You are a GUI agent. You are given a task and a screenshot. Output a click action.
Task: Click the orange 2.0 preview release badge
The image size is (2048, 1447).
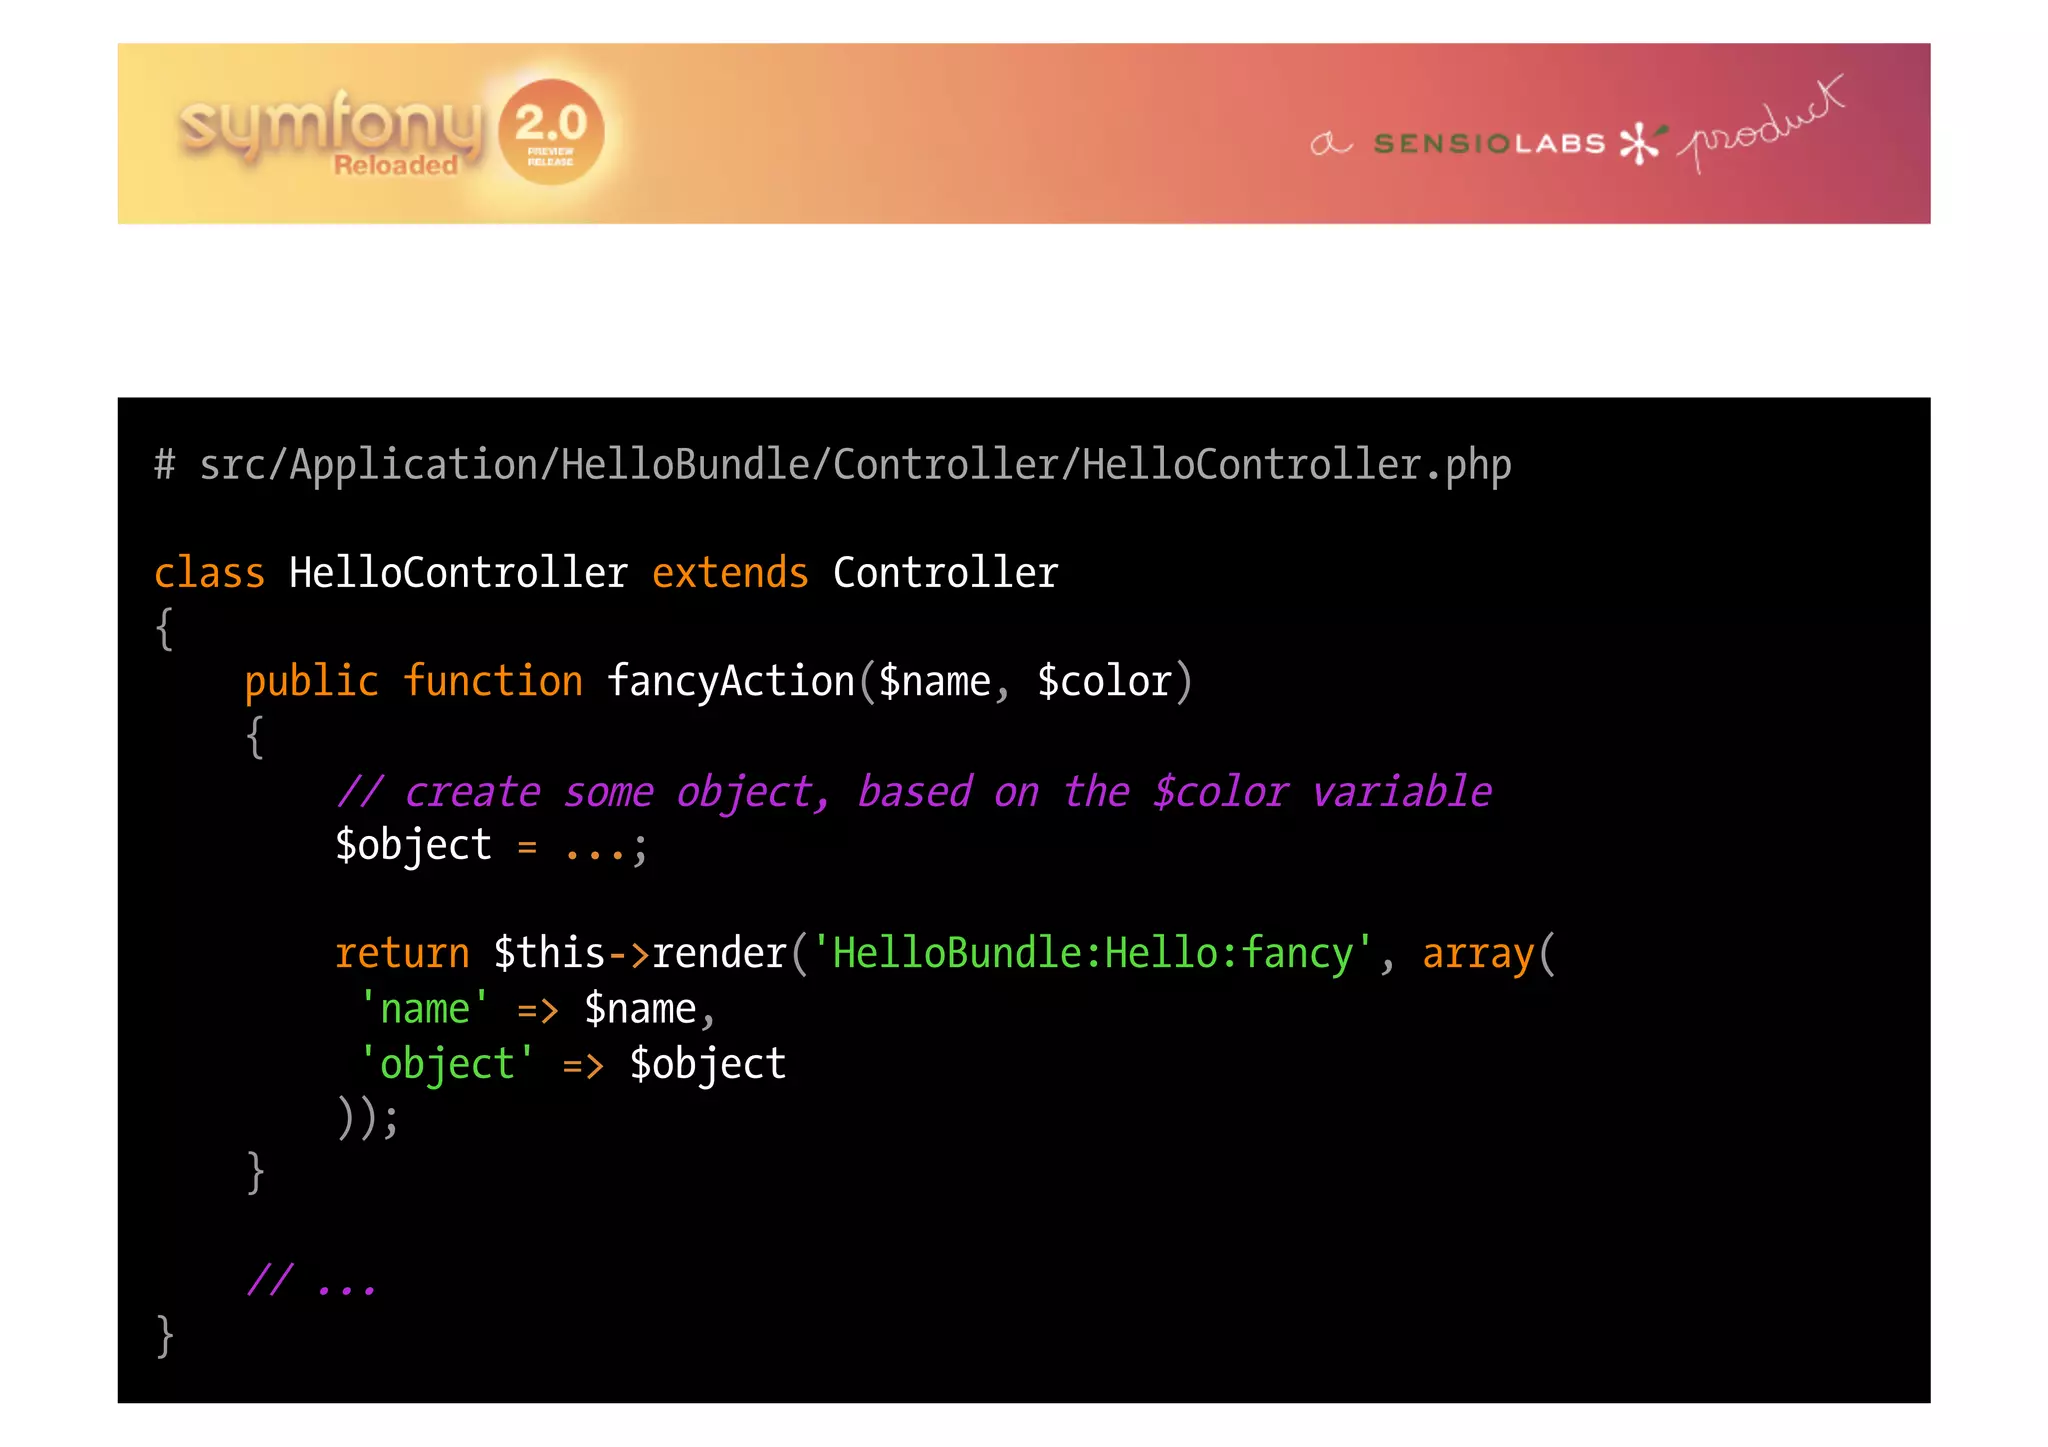tap(550, 131)
